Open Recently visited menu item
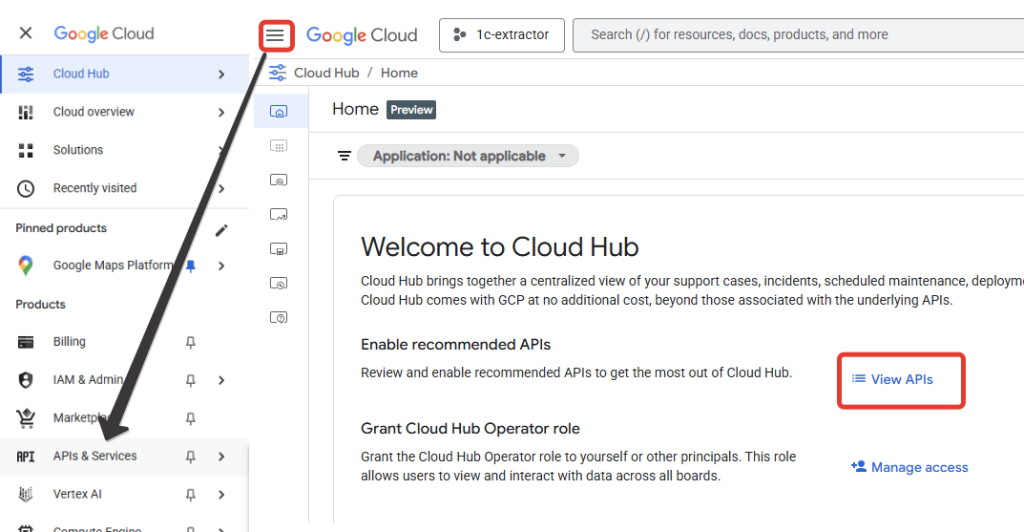This screenshot has height=532, width=1024. click(x=95, y=188)
